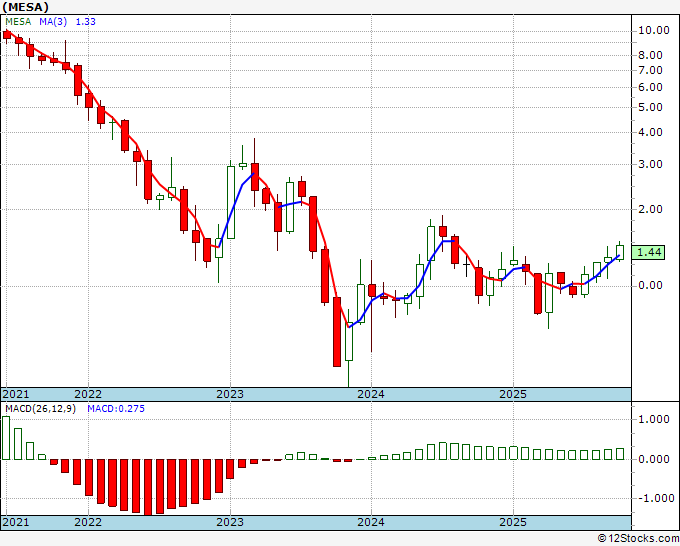Image resolution: width=680 pixels, height=546 pixels.
Task: Click the 1.33 moving average value
Action: (x=85, y=22)
